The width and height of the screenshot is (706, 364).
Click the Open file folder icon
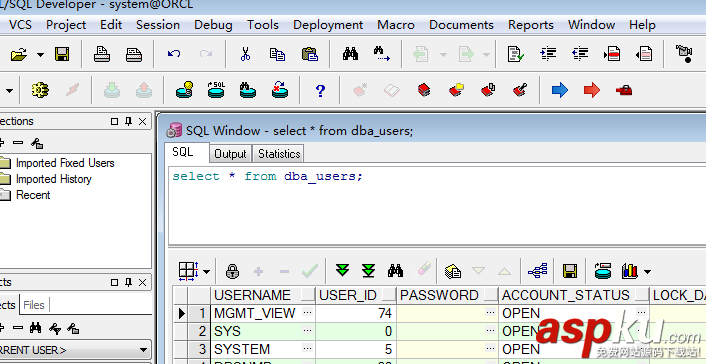pos(18,55)
